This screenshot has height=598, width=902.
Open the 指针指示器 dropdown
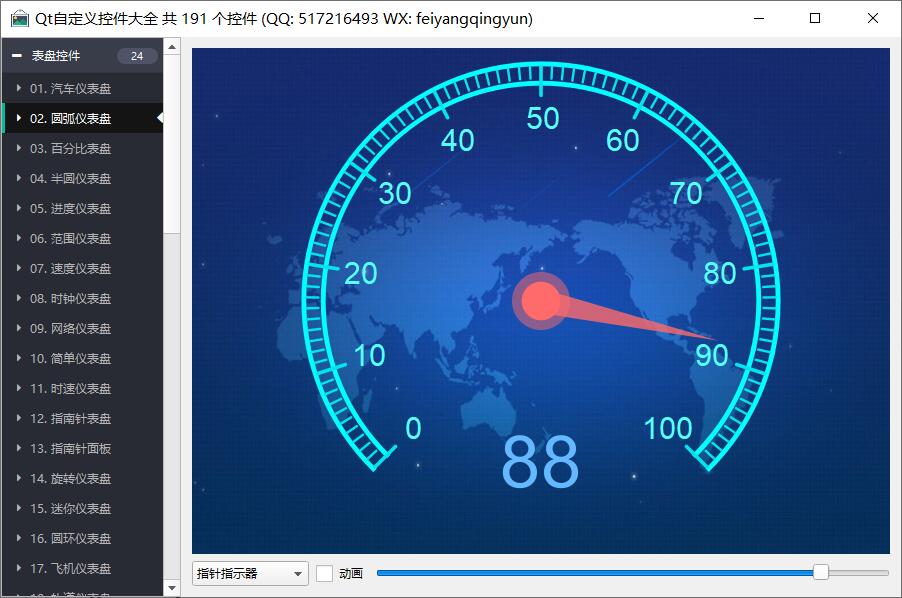[250, 573]
